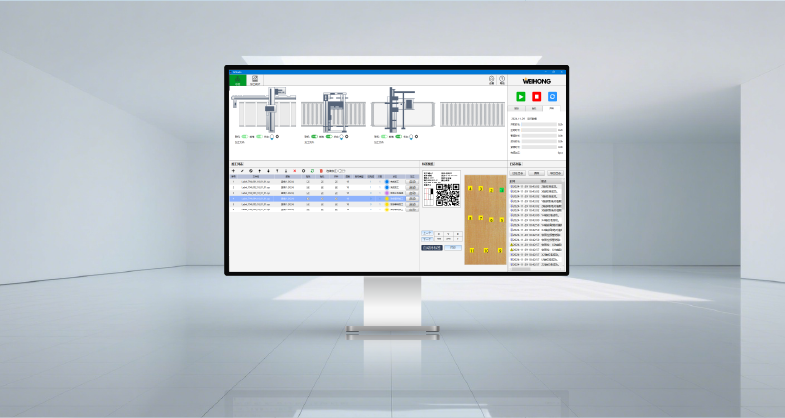
Task: Toggle first green switch under left machine
Action: tap(246, 137)
